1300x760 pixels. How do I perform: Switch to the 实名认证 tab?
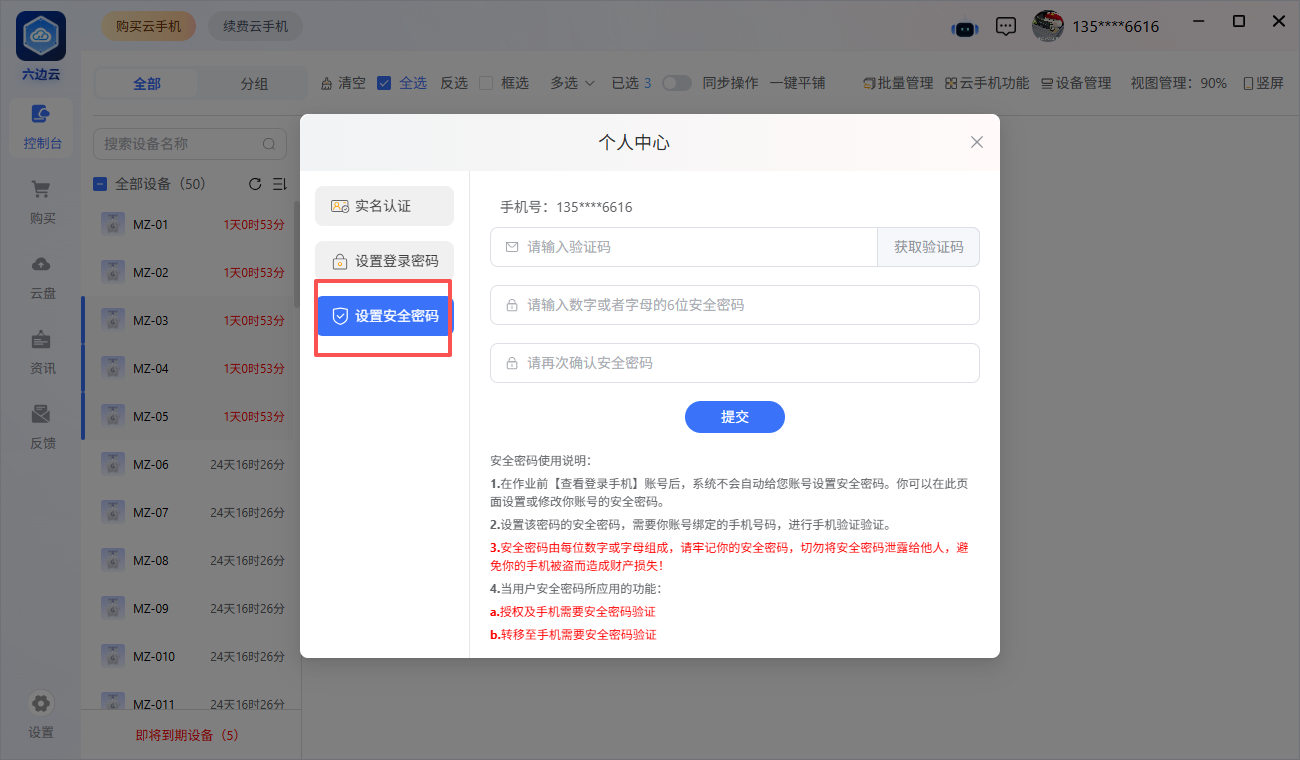384,206
